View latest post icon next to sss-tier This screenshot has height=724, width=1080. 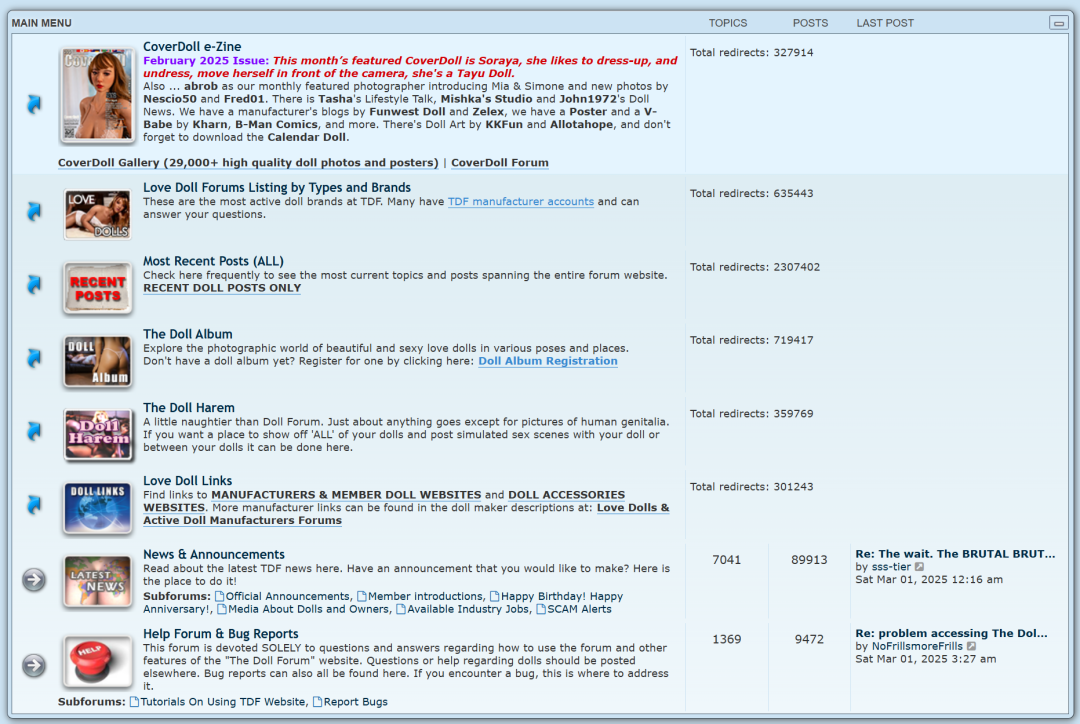pos(920,567)
